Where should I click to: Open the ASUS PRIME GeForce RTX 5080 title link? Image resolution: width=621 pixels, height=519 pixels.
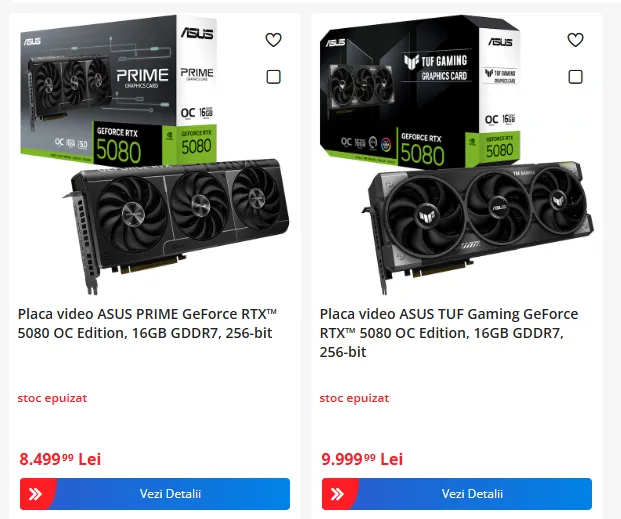[x=147, y=323]
